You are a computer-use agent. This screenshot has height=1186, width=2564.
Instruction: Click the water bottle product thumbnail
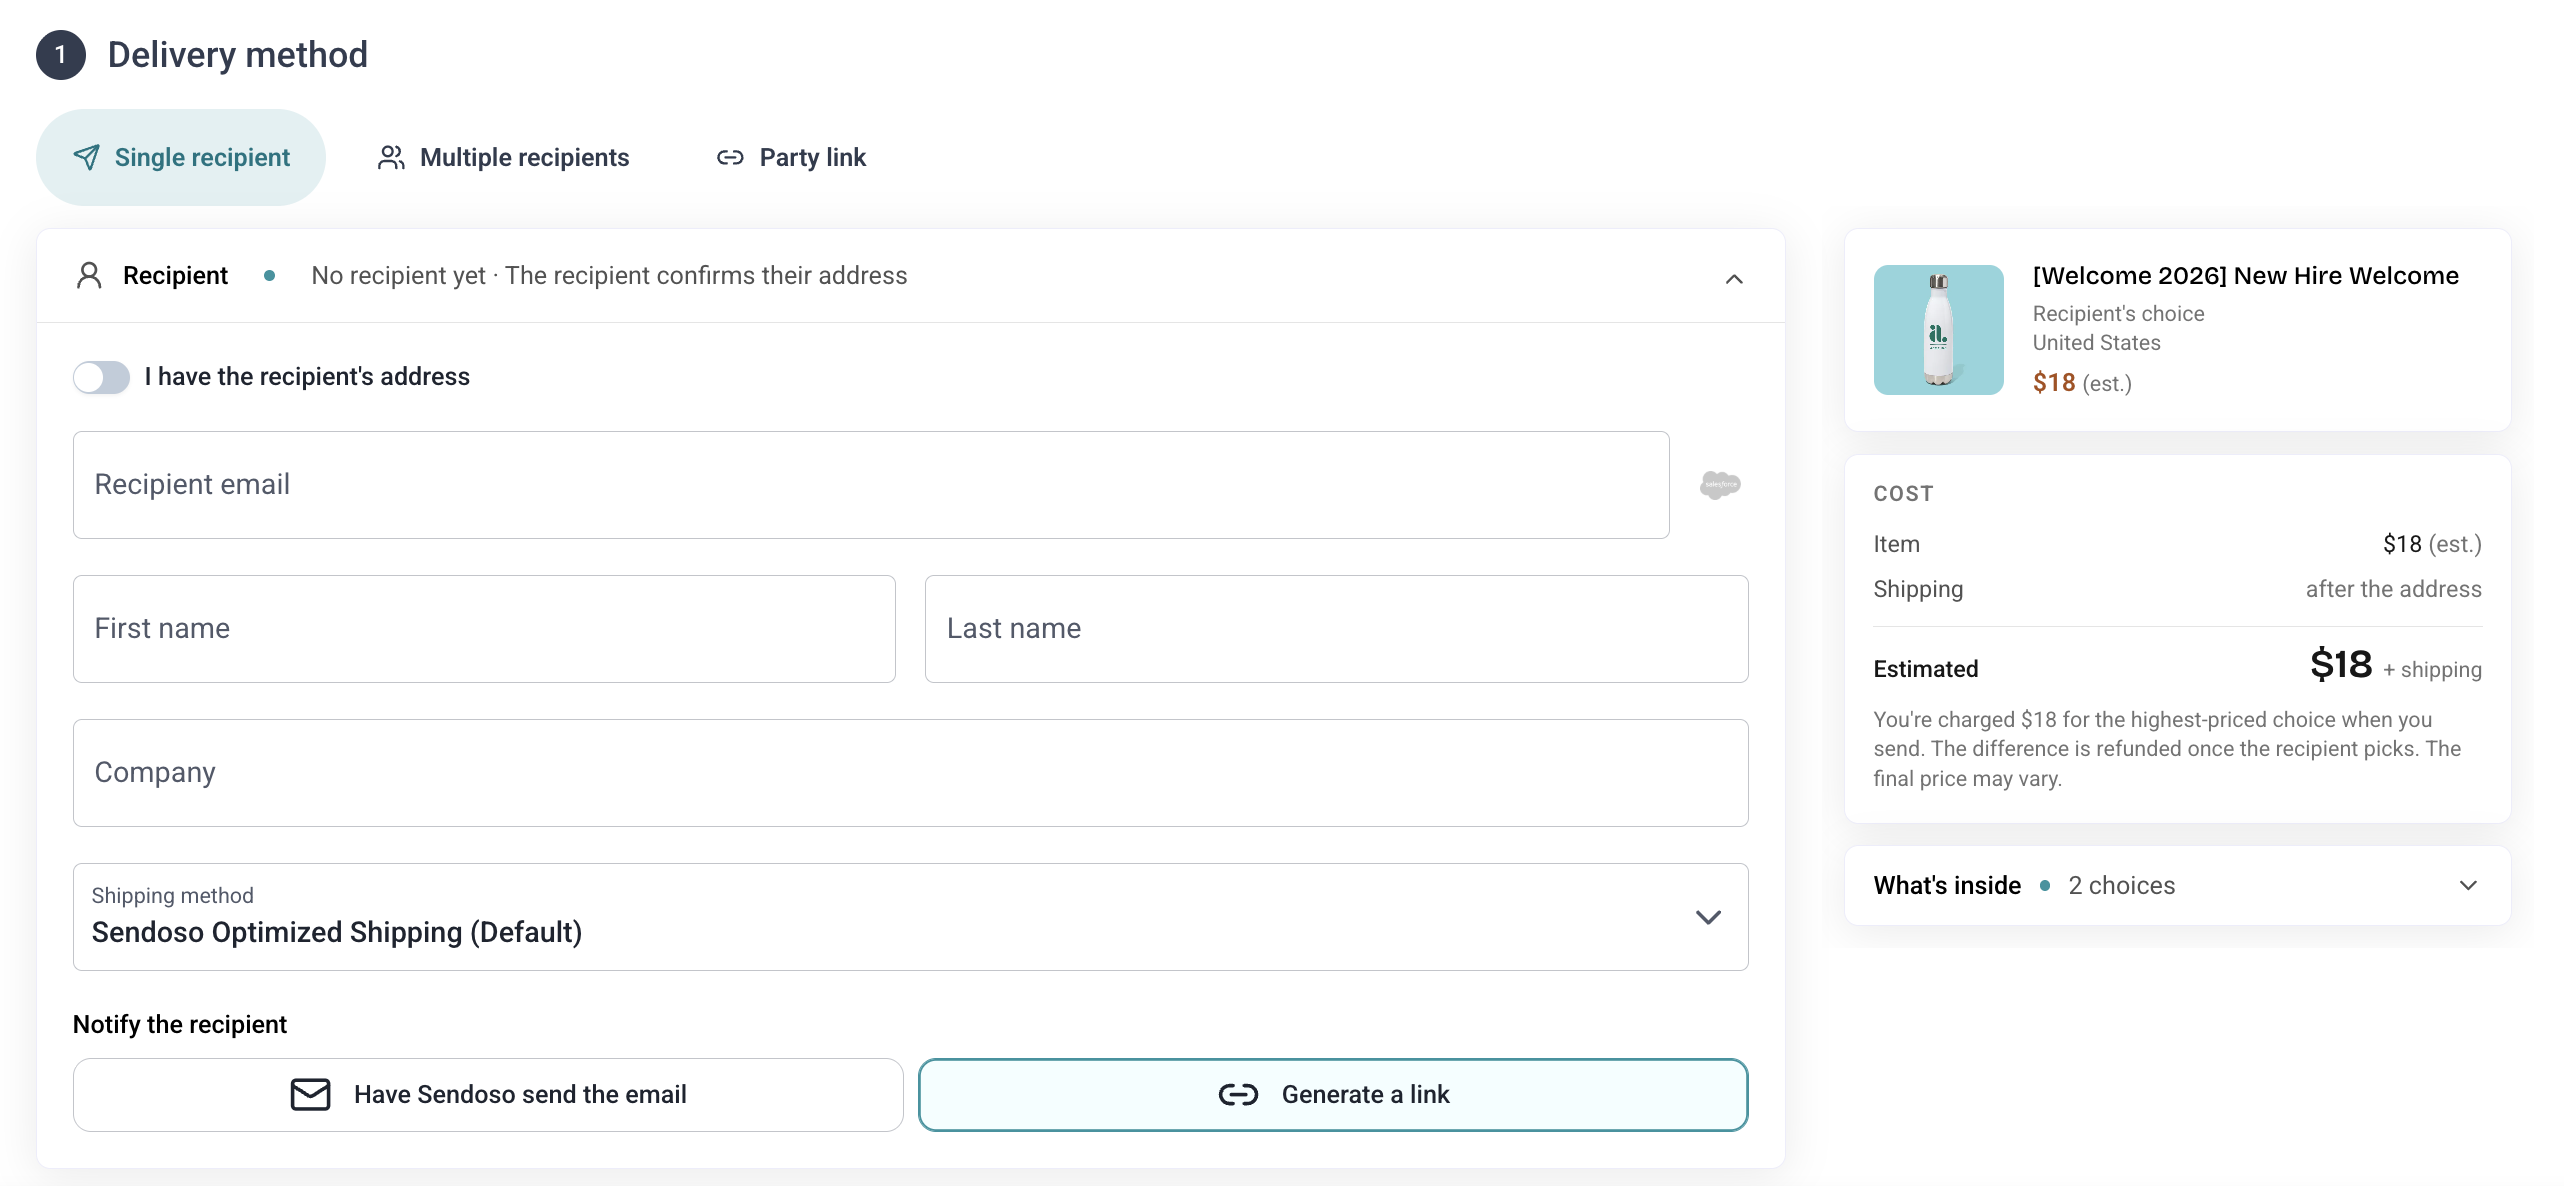(x=1938, y=330)
